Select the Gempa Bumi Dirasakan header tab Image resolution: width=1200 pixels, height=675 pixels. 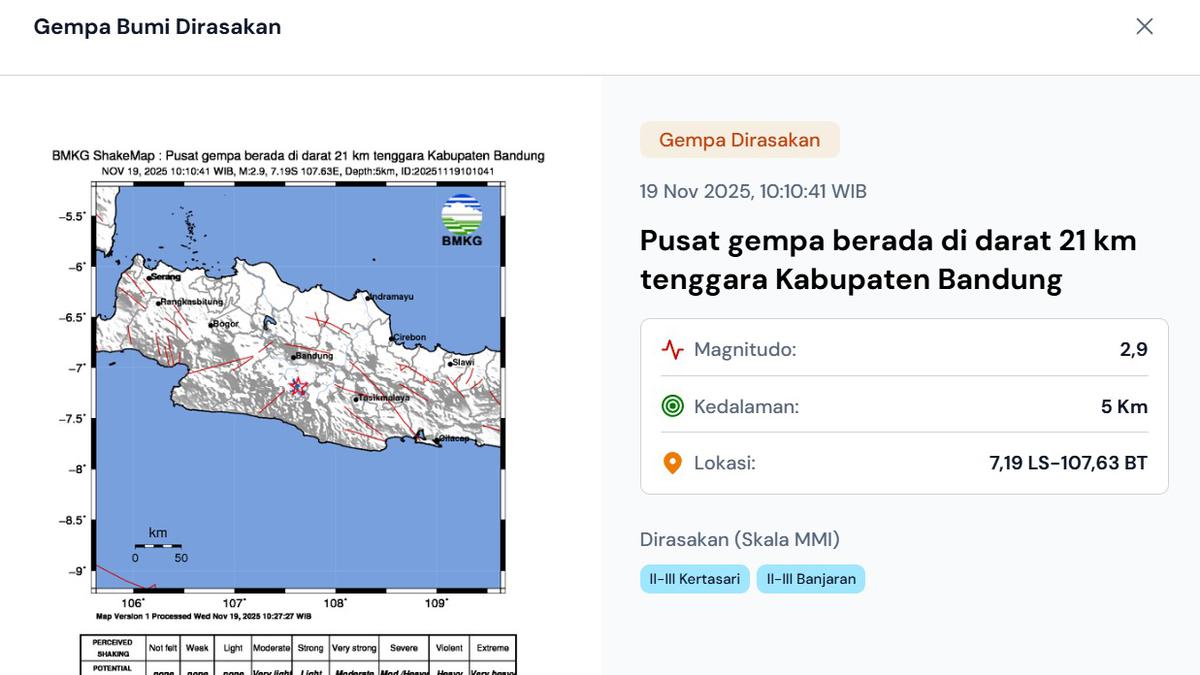click(x=157, y=27)
